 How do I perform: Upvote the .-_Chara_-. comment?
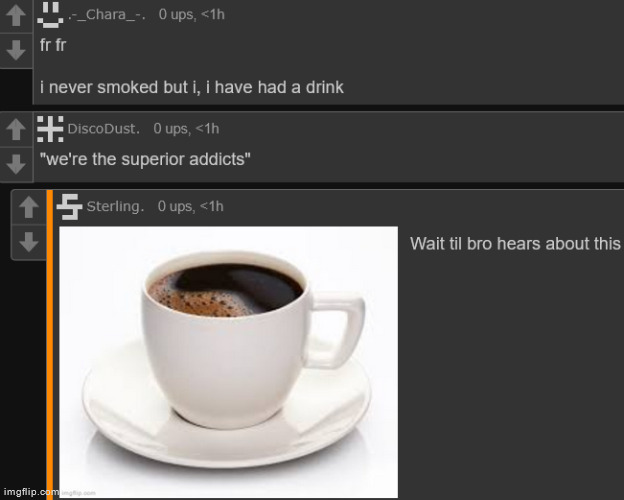click(x=16, y=15)
